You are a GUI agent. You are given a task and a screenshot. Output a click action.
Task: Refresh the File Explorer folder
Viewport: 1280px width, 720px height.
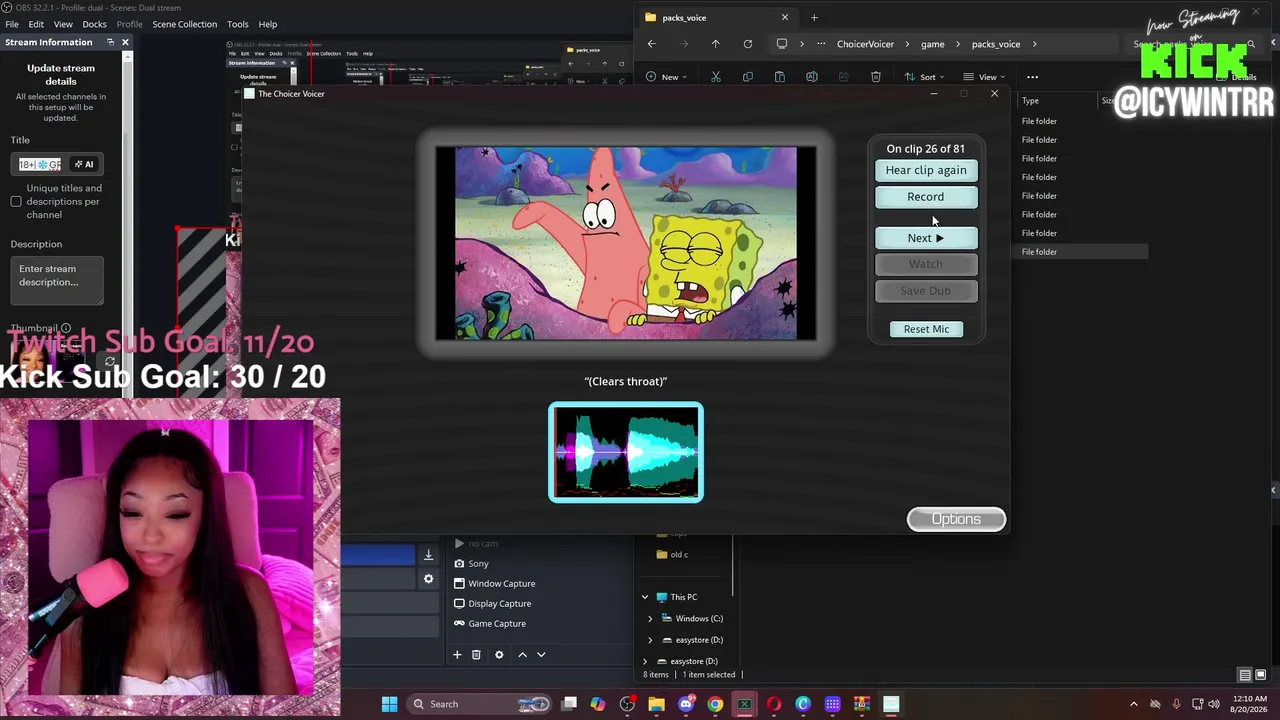tap(747, 44)
